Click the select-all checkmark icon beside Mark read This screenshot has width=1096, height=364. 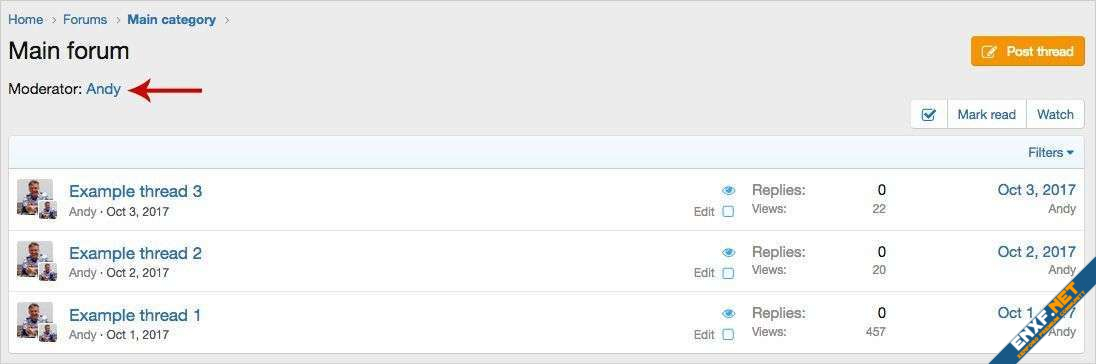click(929, 115)
